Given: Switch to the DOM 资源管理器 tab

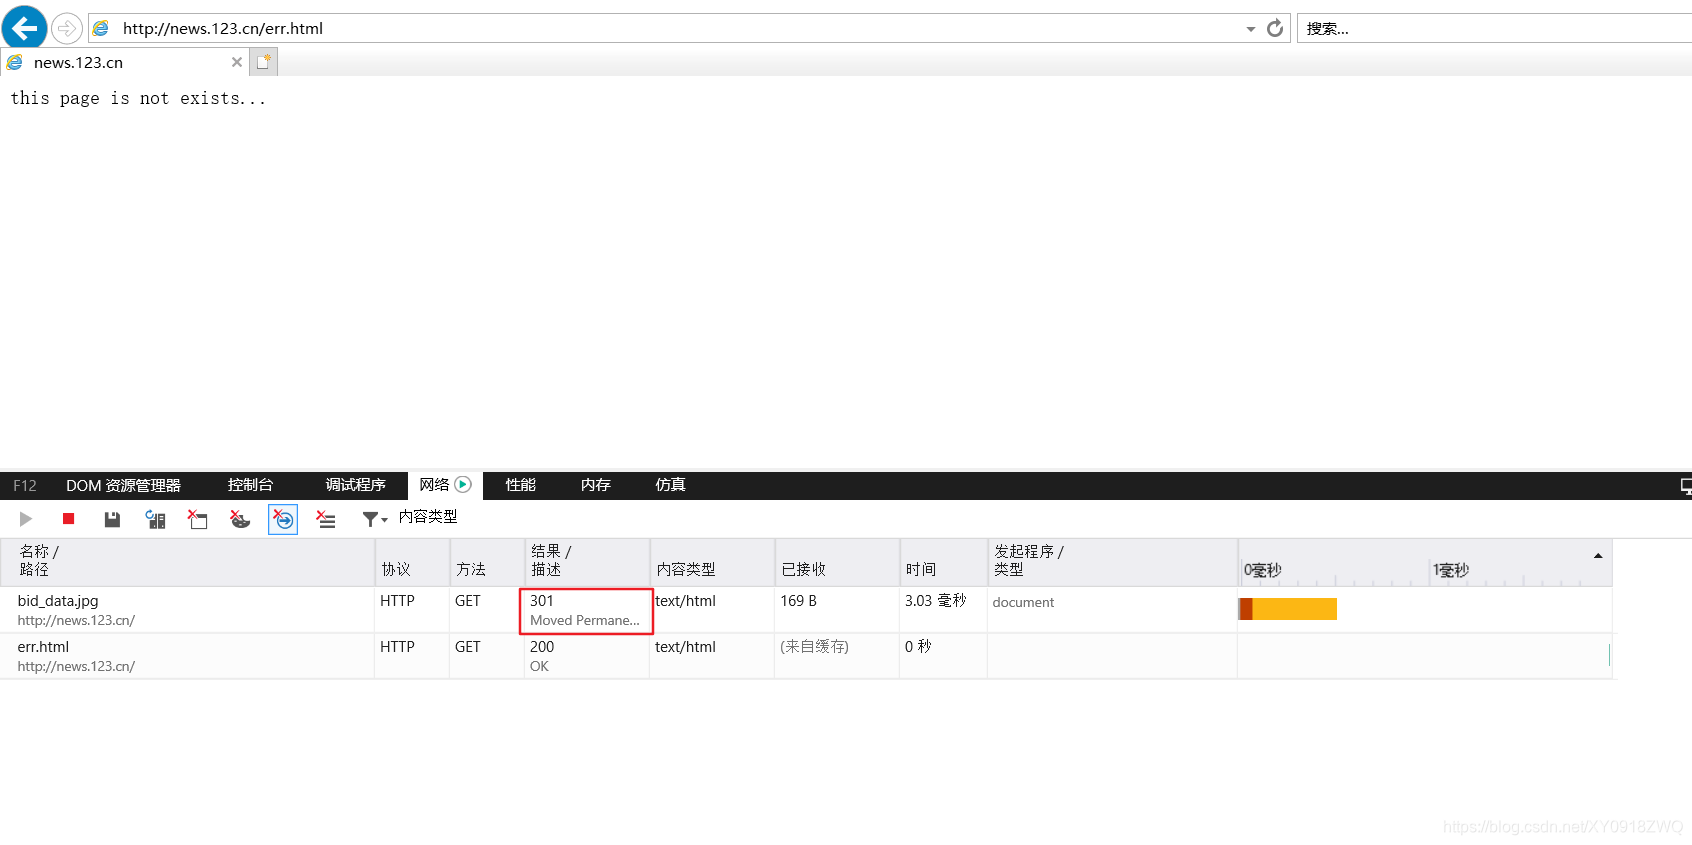Looking at the screenshot, I should (123, 485).
